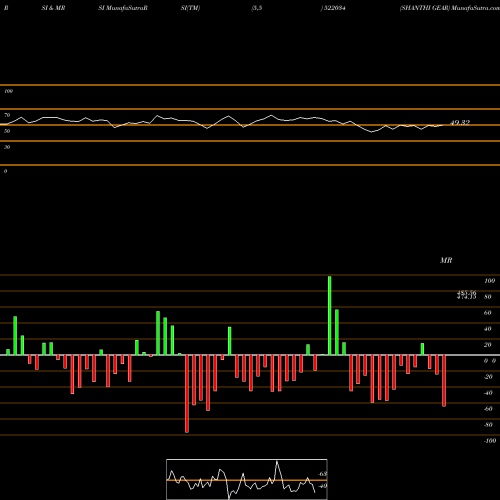This screenshot has width=500, height=500.
Task: Open the mini RSI overview thumbnail chart
Action: (247, 479)
